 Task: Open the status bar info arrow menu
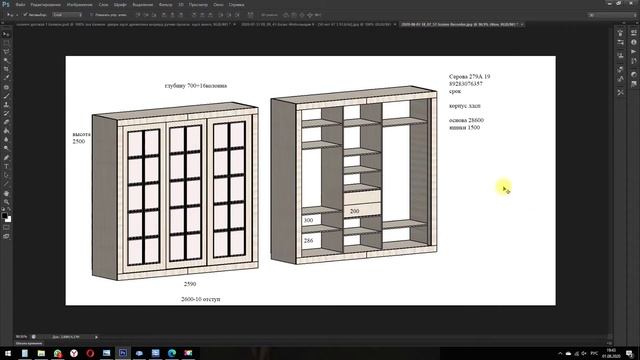tap(96, 337)
